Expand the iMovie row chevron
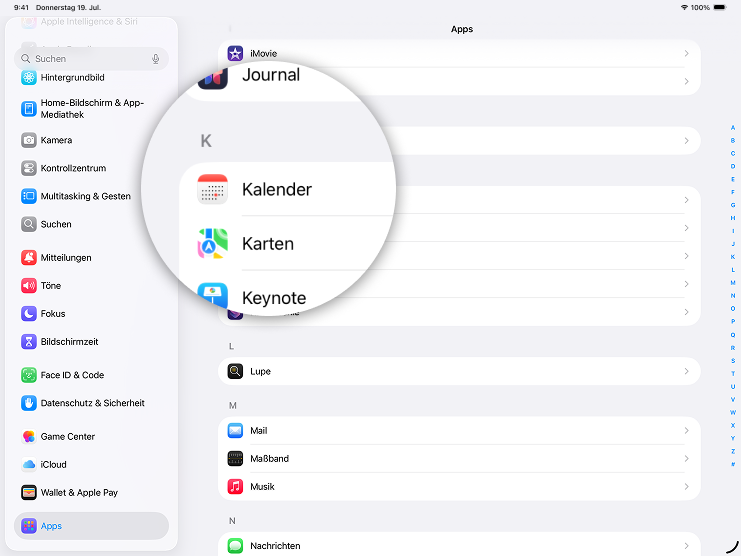The image size is (741, 556). coord(686,53)
